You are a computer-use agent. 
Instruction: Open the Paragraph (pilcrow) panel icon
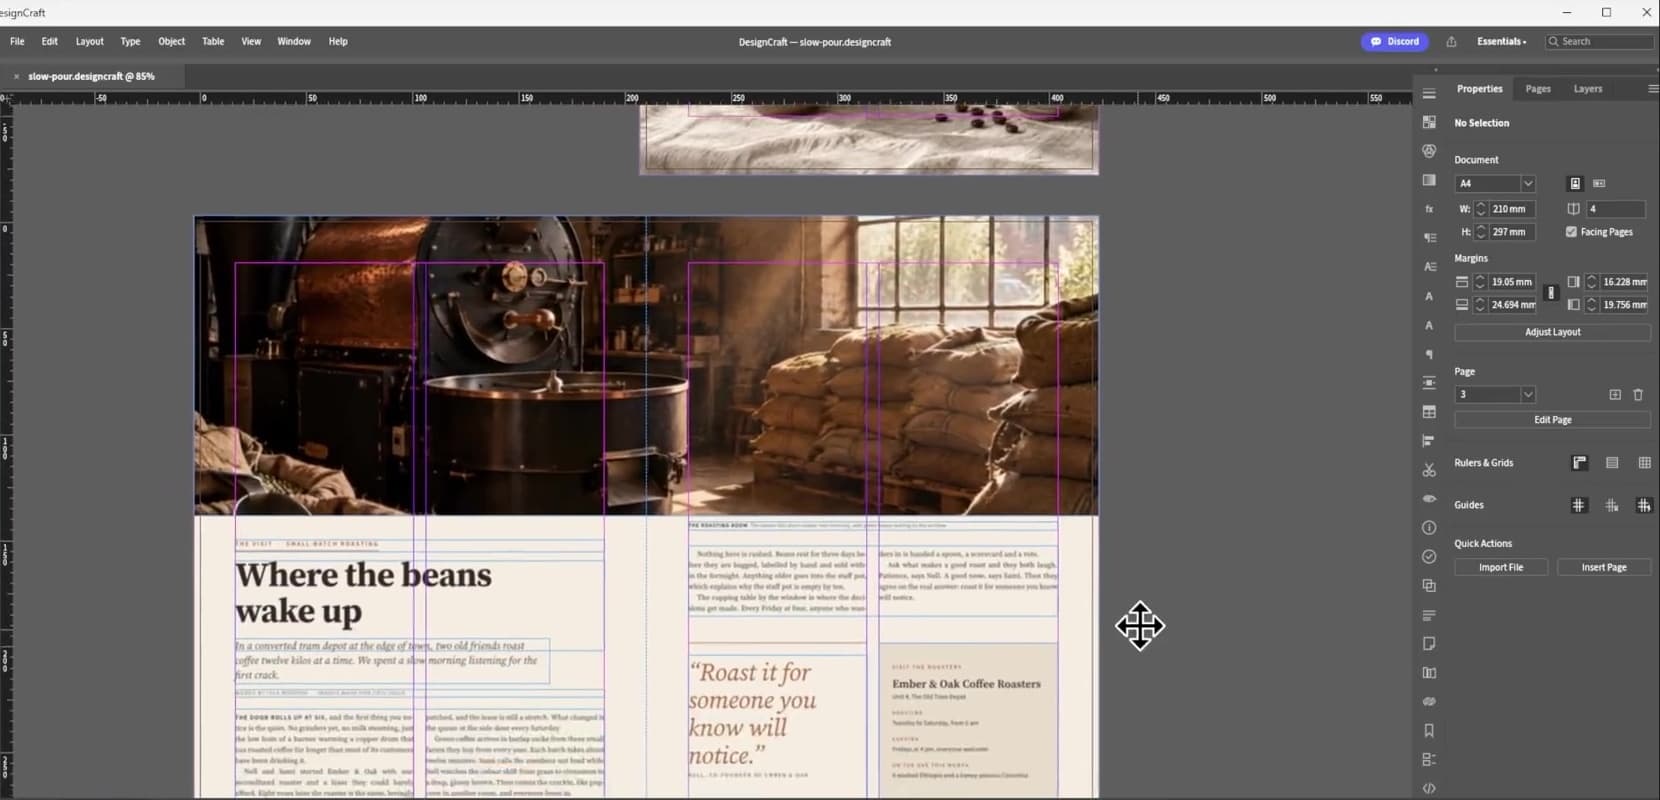coord(1429,354)
